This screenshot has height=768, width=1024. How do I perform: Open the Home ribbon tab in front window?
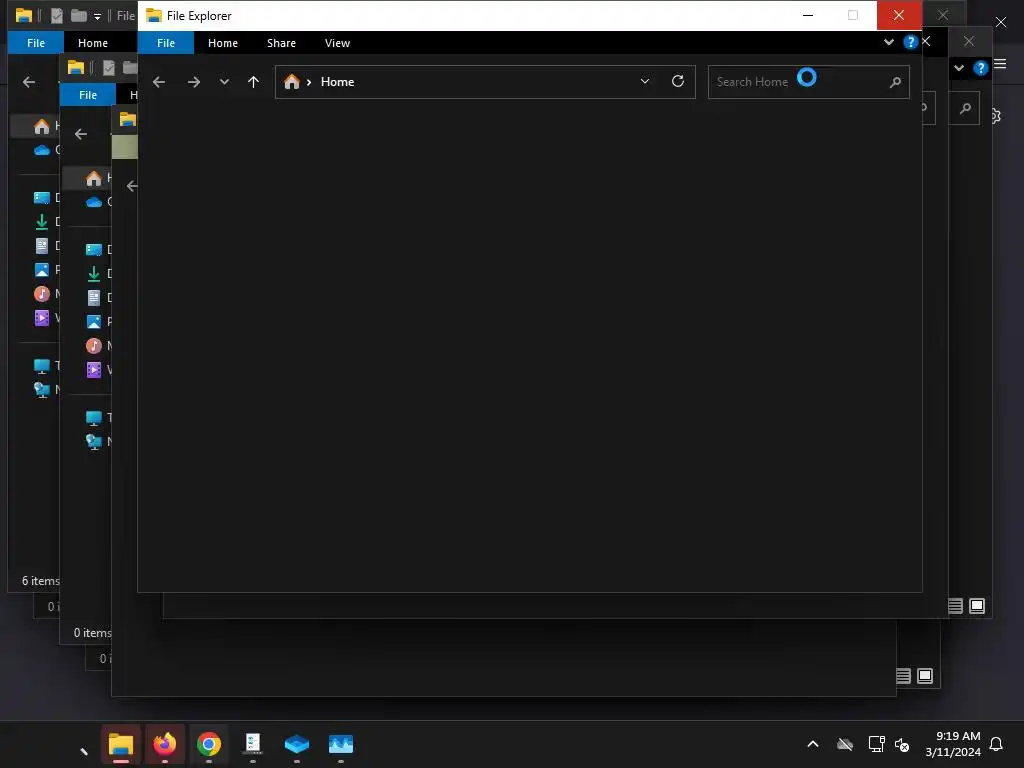(x=223, y=43)
